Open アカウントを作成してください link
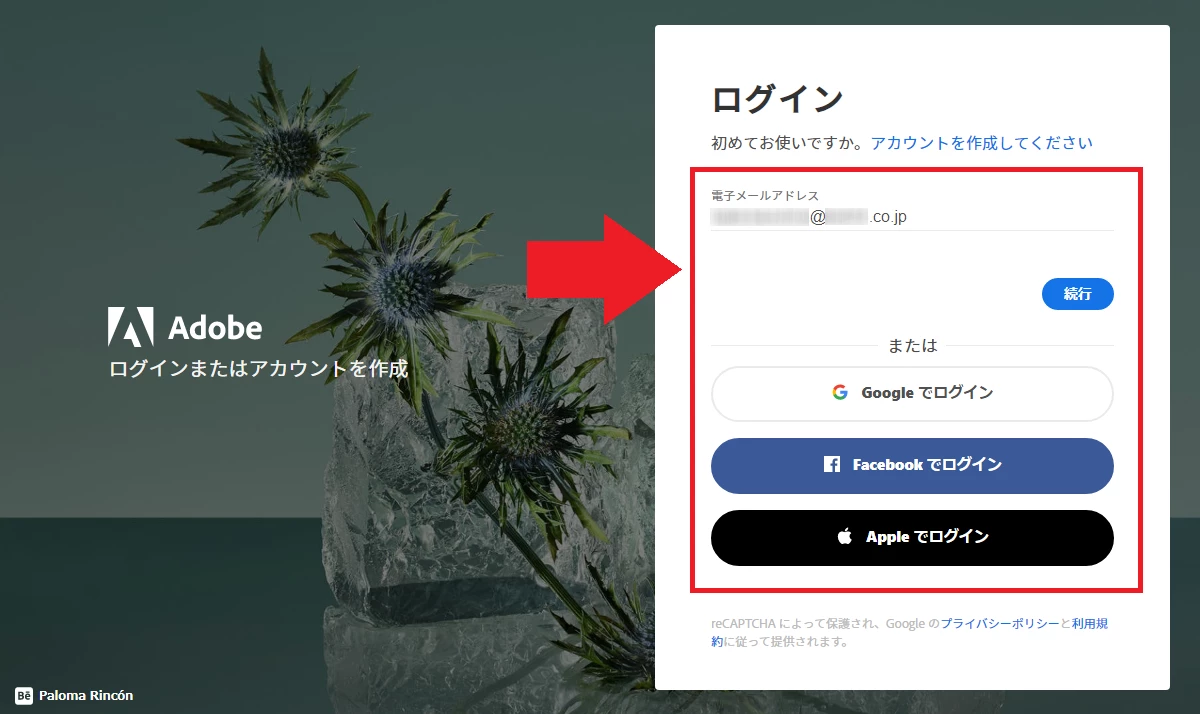Screen dimensions: 1200x714 tap(981, 143)
